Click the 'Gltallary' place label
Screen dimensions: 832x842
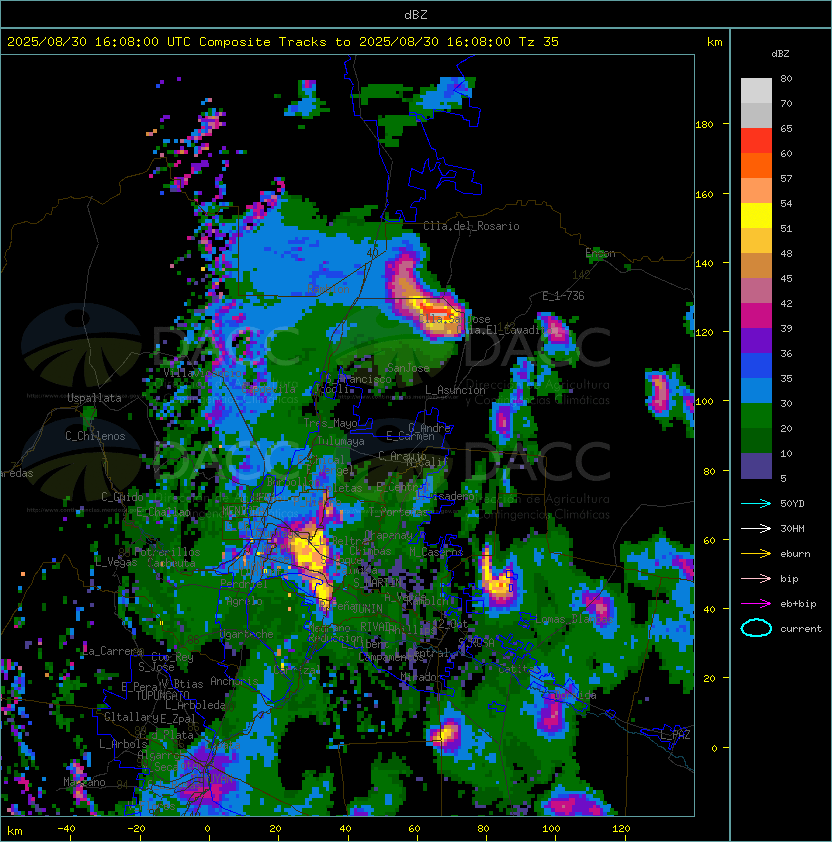[x=131, y=717]
